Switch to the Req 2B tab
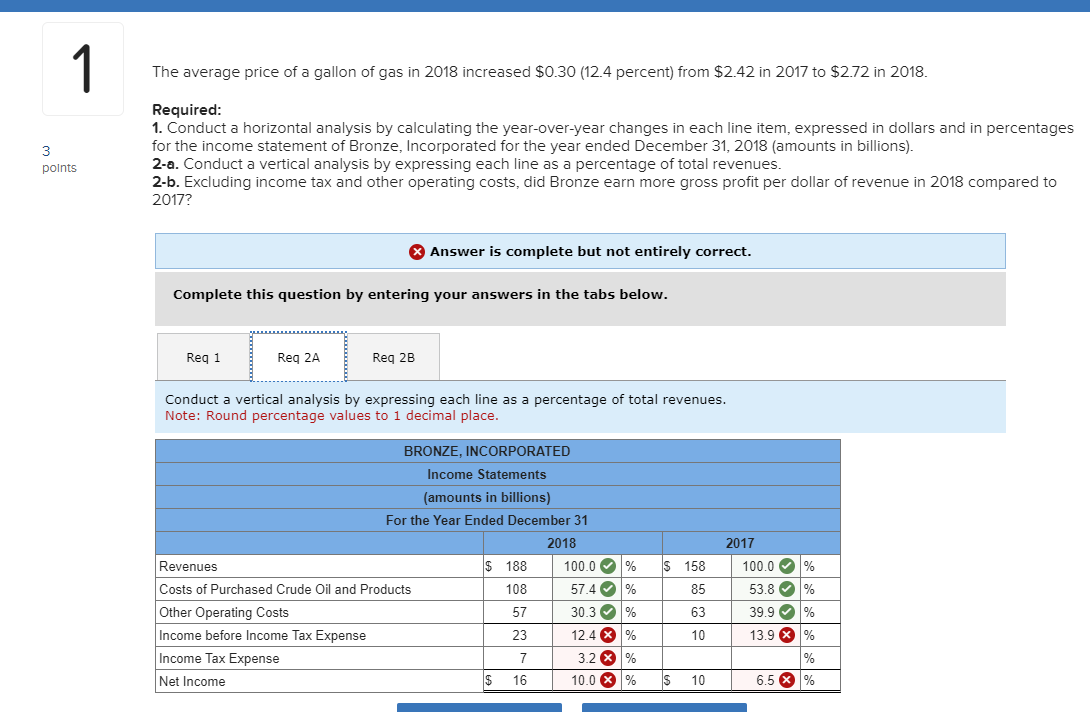Image resolution: width=1090 pixels, height=712 pixels. point(393,357)
